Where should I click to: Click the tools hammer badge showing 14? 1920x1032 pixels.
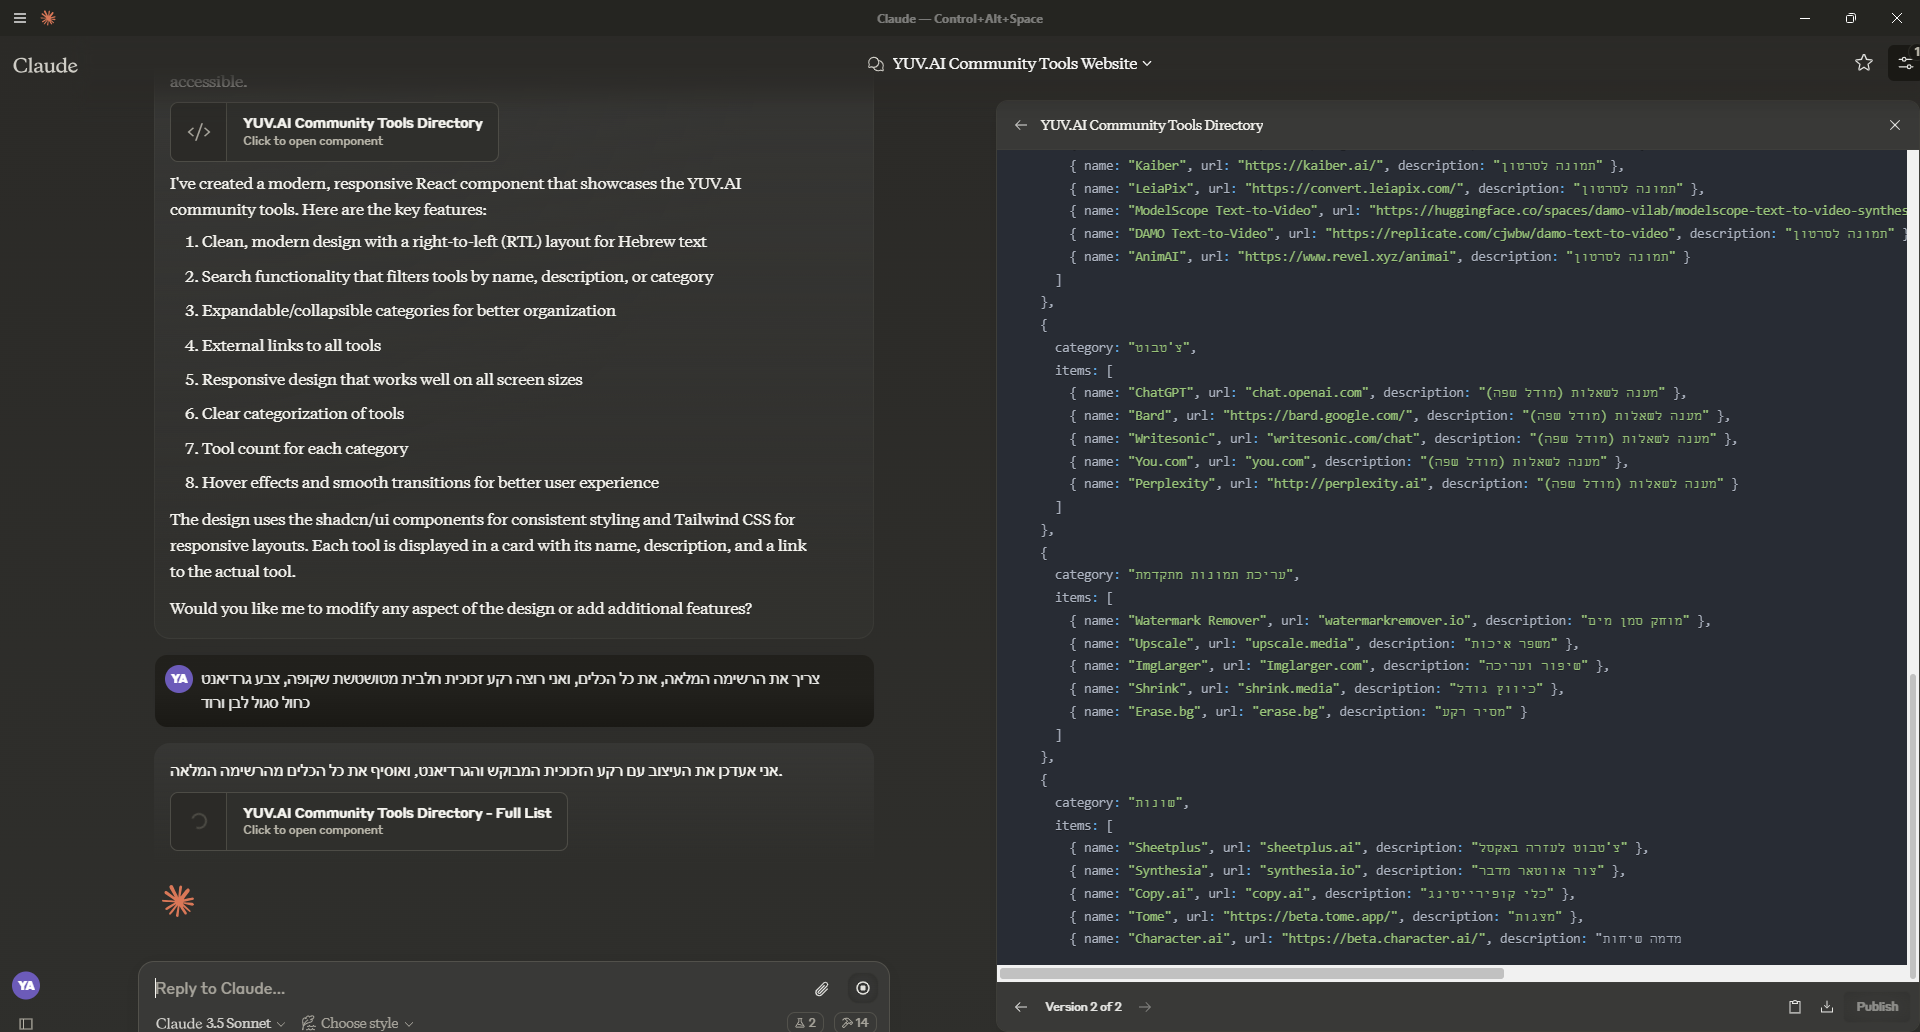point(854,1022)
